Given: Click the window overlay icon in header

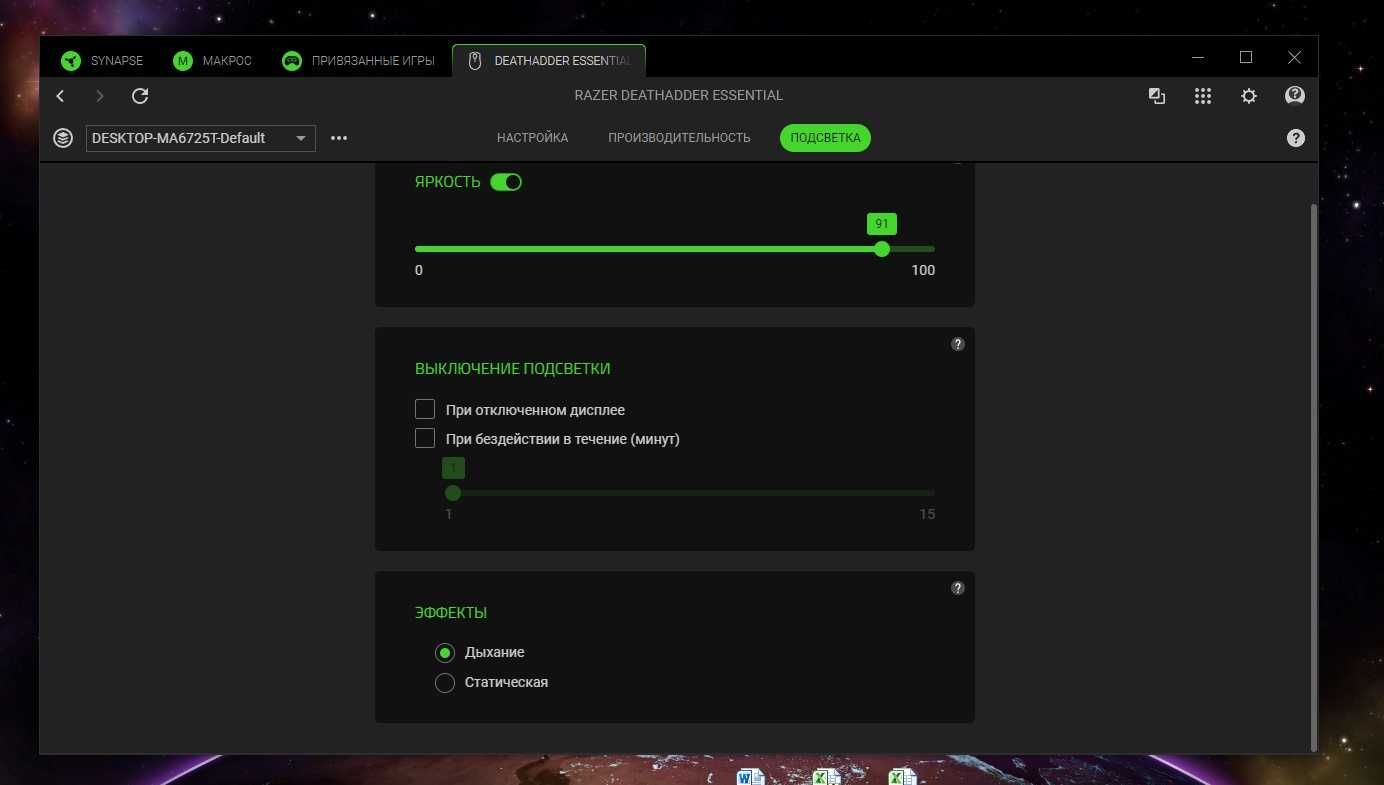Looking at the screenshot, I should pyautogui.click(x=1157, y=96).
